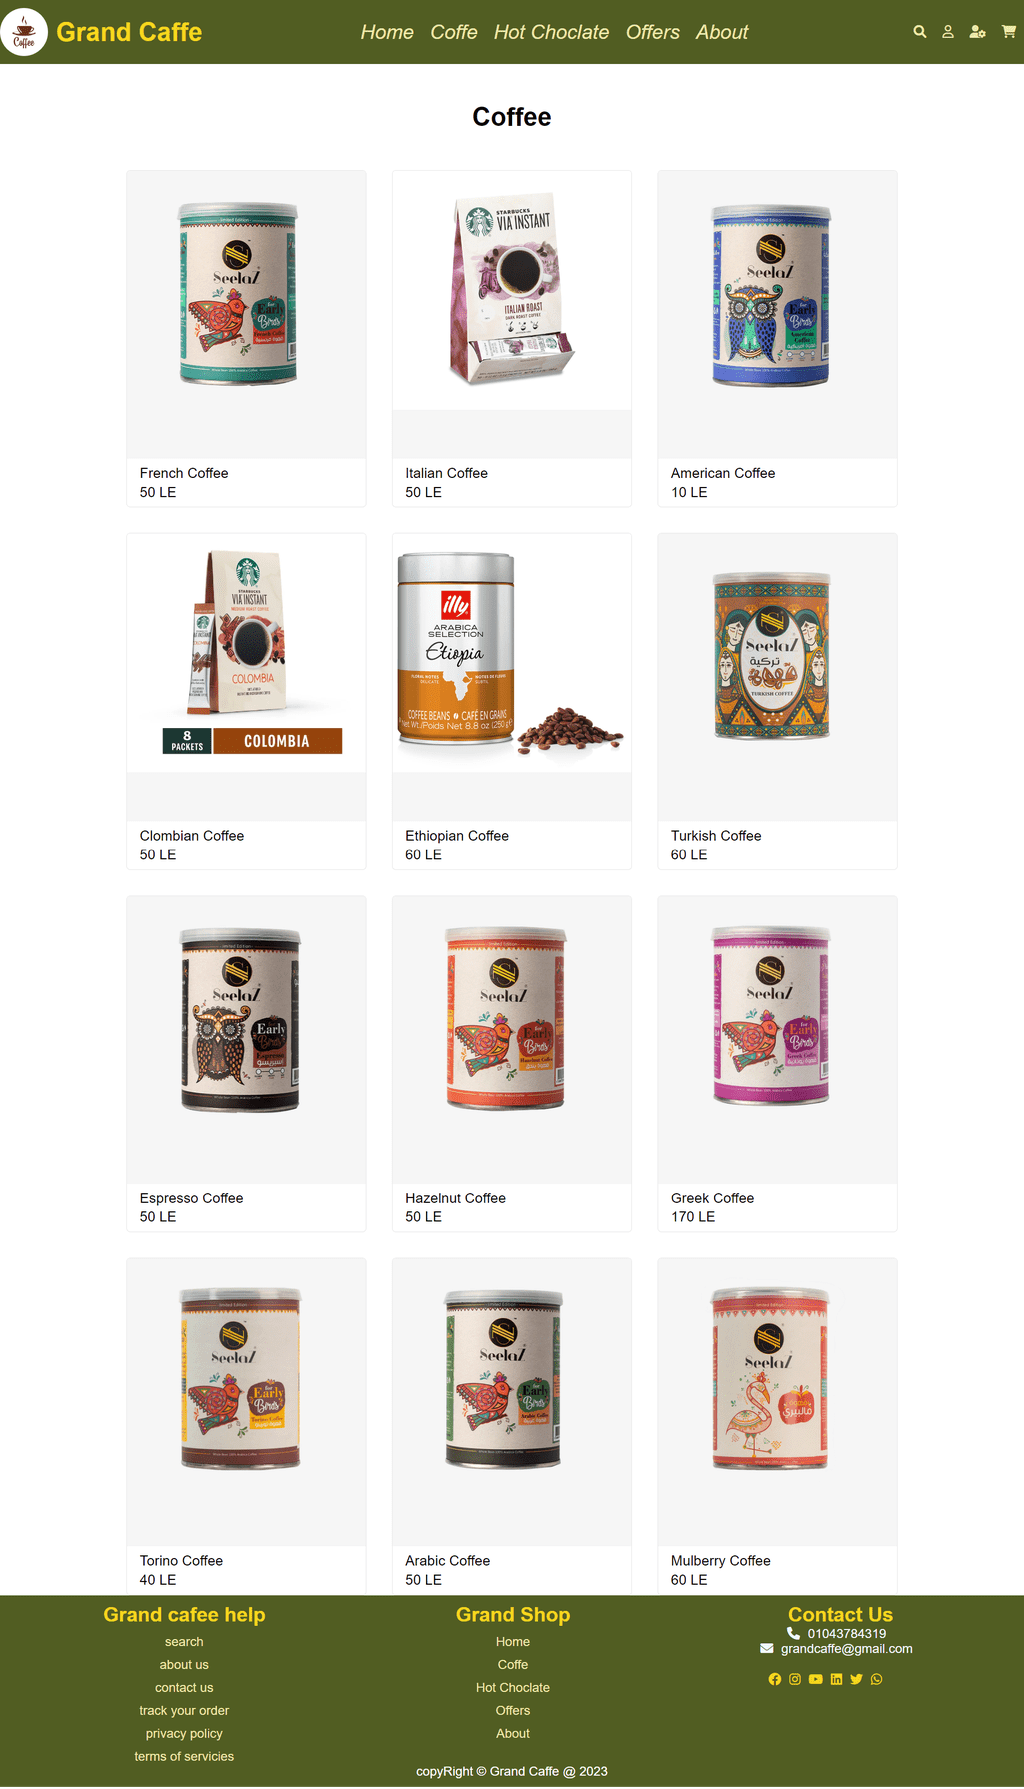Select About in the top navigation
The image size is (1024, 1789).
click(x=722, y=32)
